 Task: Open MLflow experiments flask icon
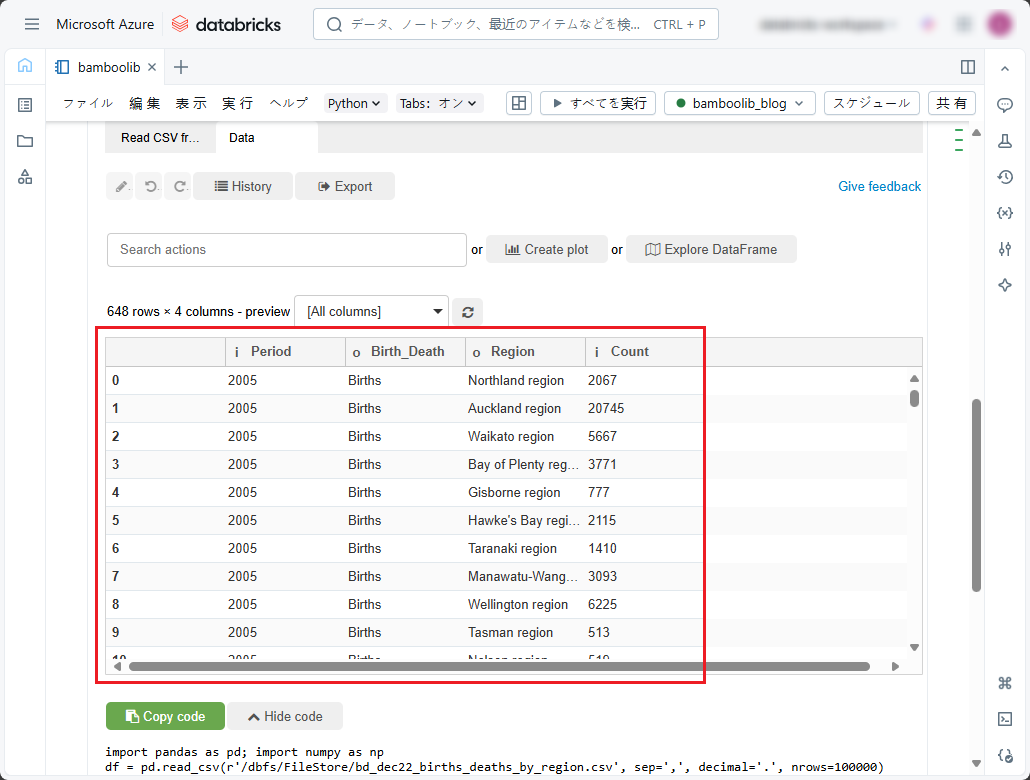(1005, 141)
